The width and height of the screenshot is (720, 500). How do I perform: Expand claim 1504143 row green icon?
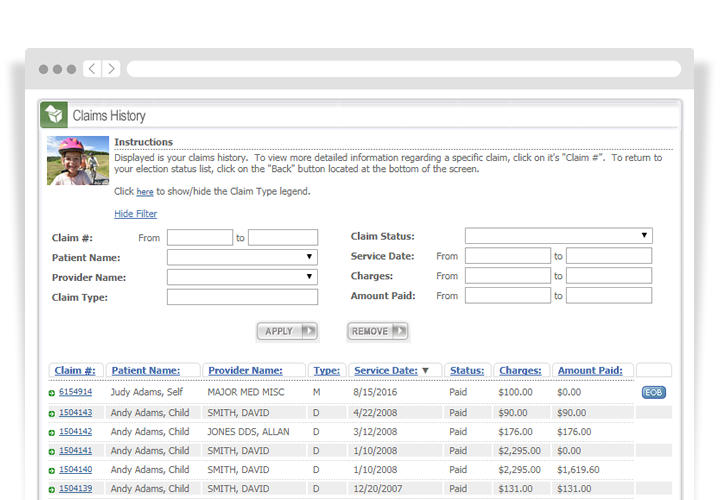click(x=52, y=413)
